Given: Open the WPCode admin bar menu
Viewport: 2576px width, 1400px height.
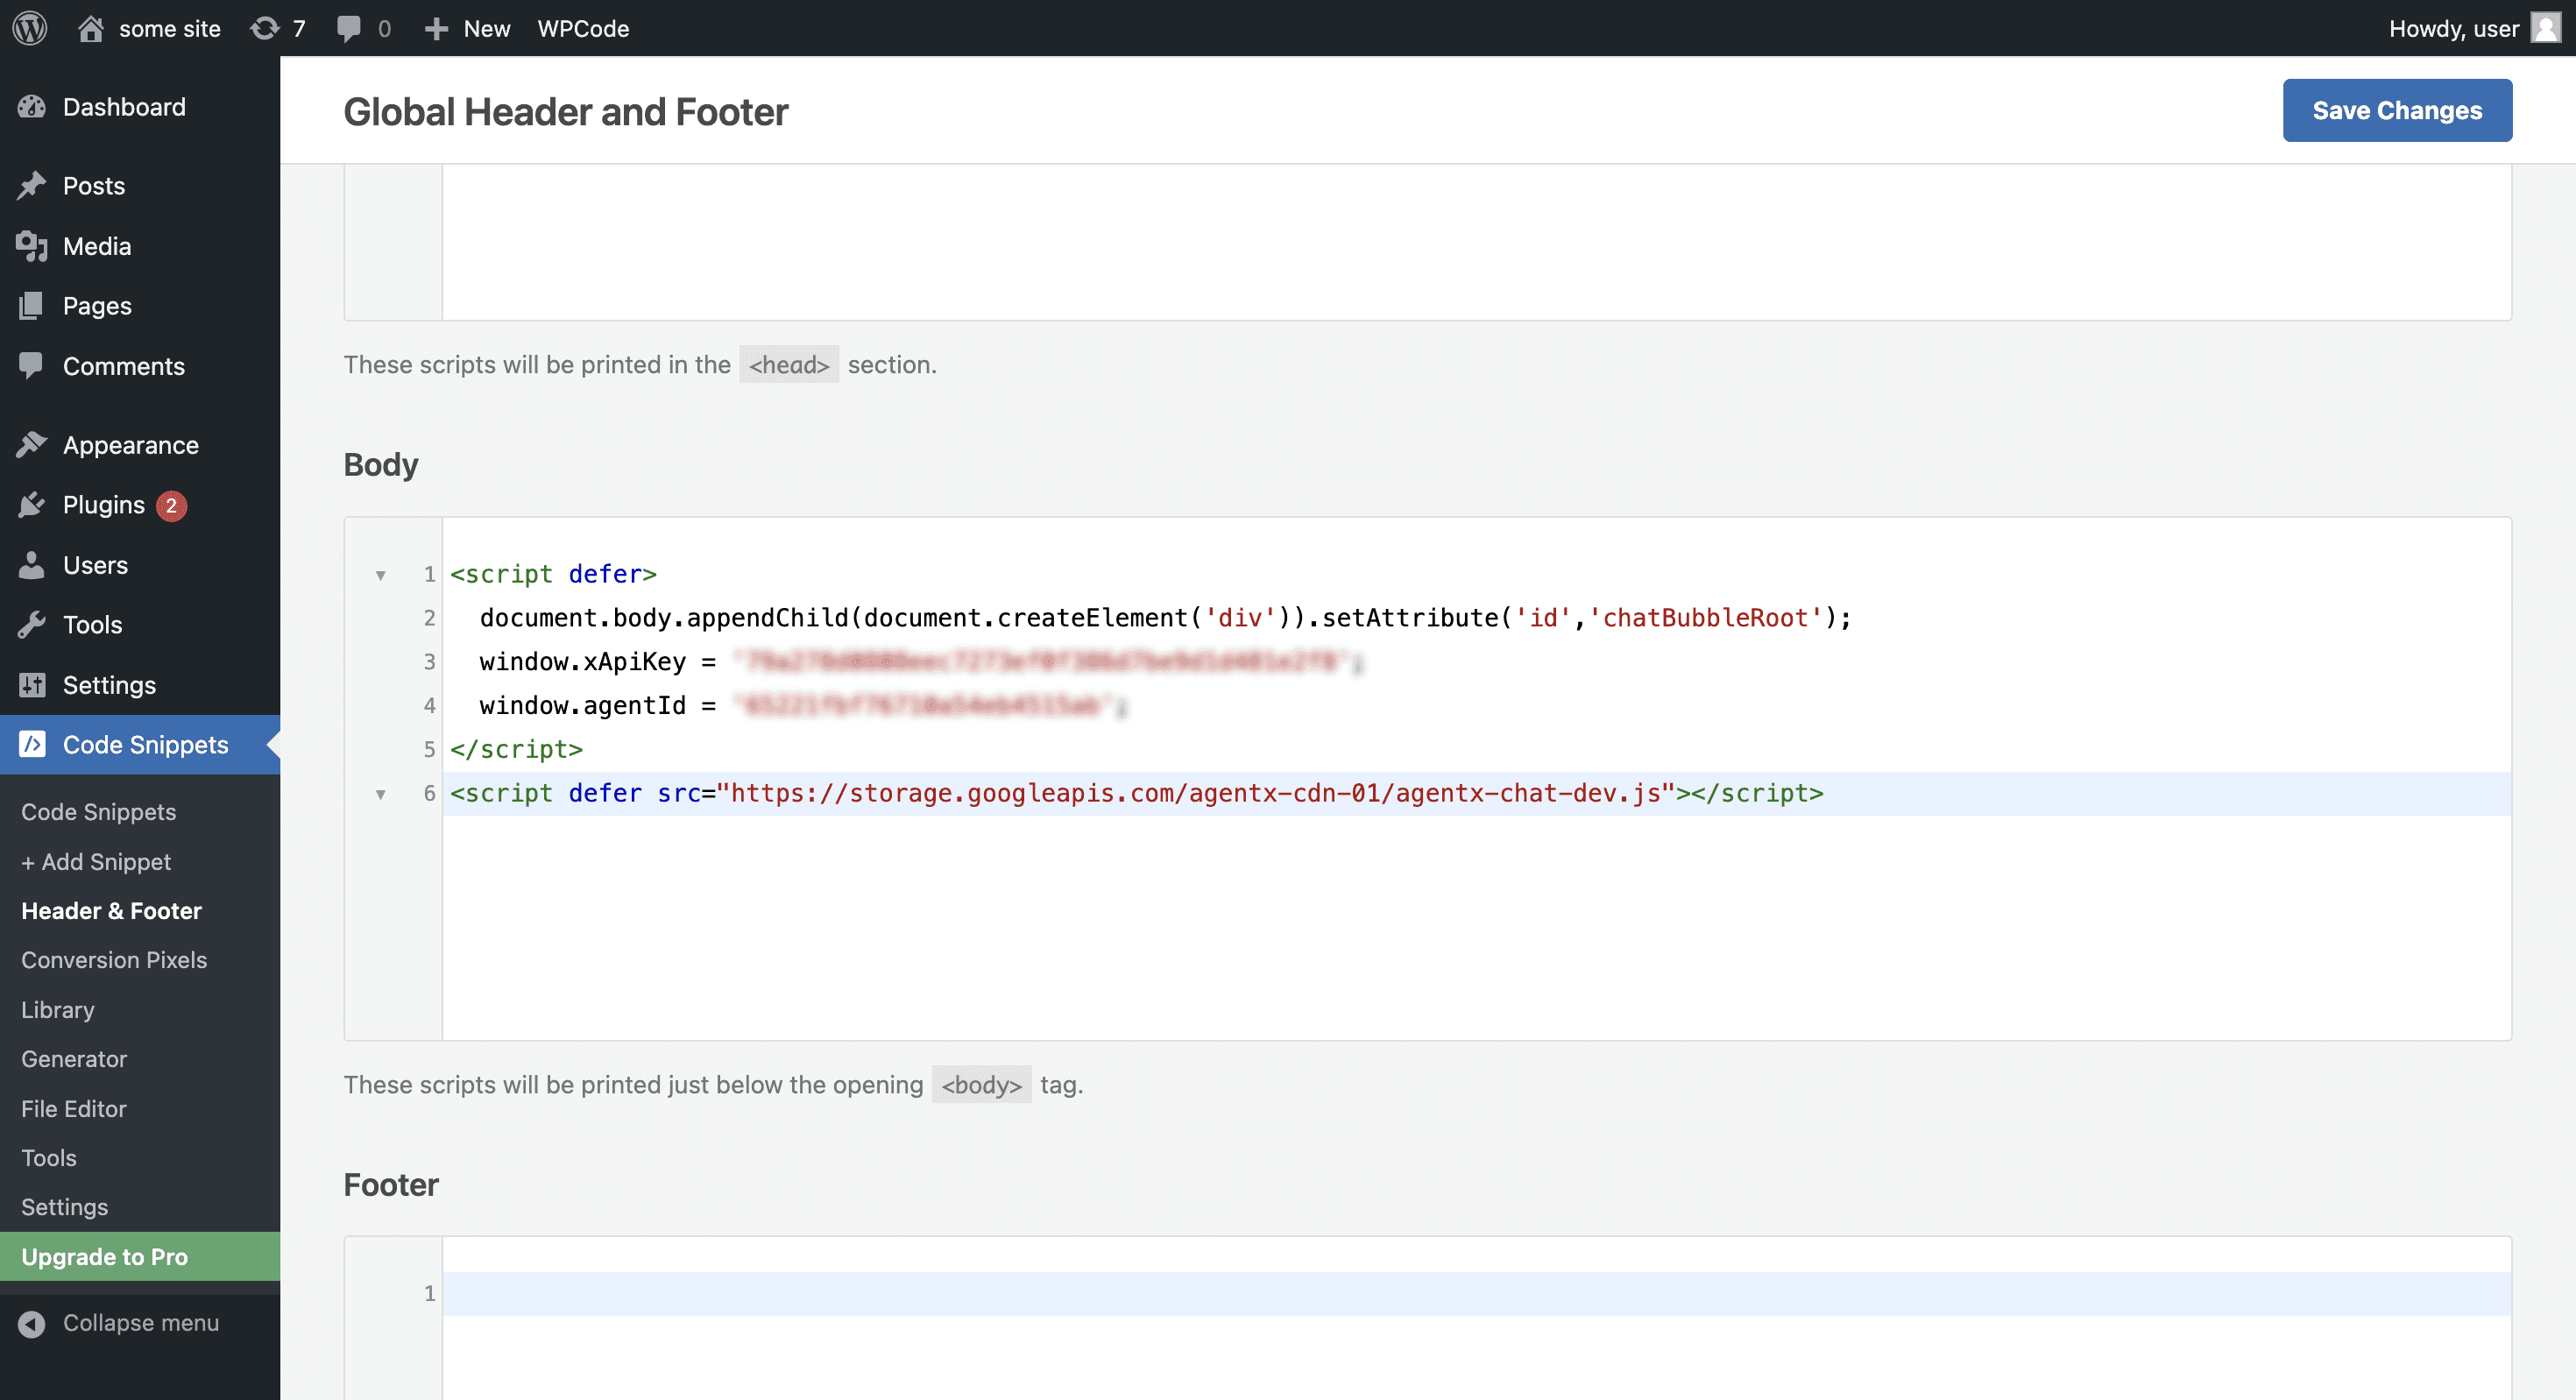Looking at the screenshot, I should [583, 28].
